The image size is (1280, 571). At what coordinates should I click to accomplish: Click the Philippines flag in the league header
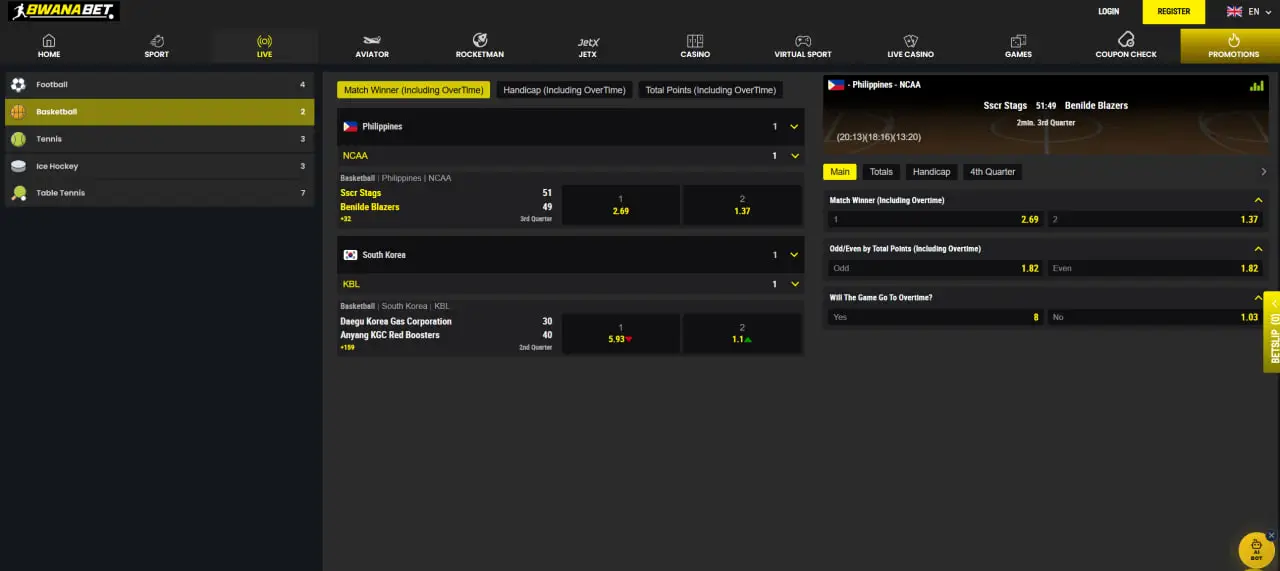click(350, 127)
